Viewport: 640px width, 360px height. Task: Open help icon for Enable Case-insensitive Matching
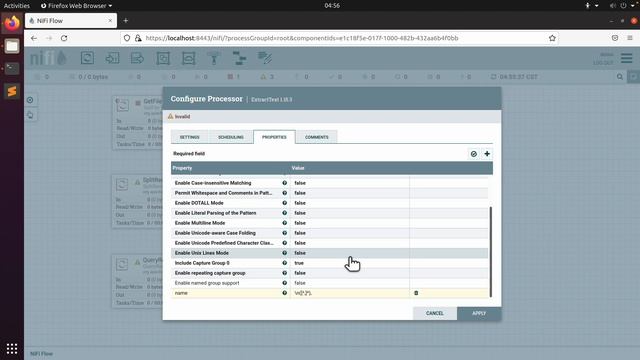284,183
